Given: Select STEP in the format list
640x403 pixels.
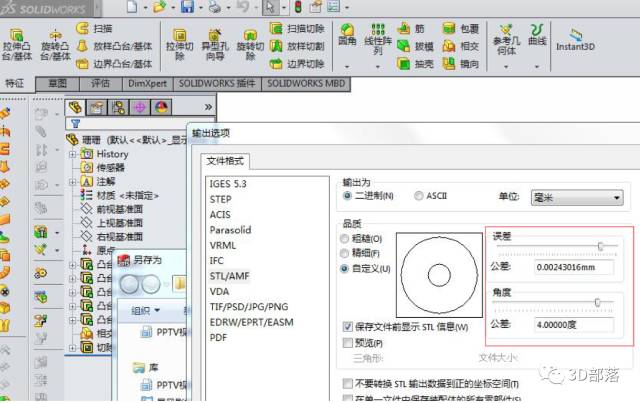Looking at the screenshot, I should [x=221, y=199].
